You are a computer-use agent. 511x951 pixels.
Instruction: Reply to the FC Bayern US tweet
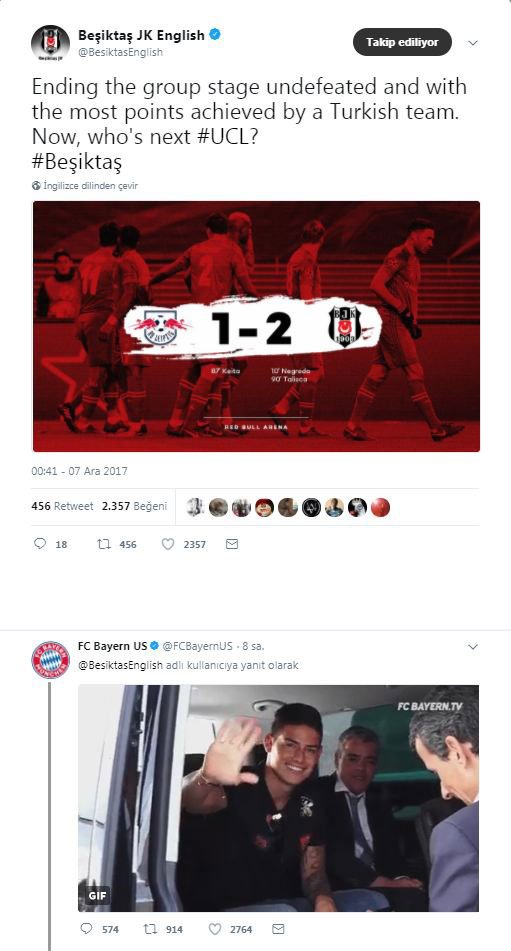click(x=87, y=929)
